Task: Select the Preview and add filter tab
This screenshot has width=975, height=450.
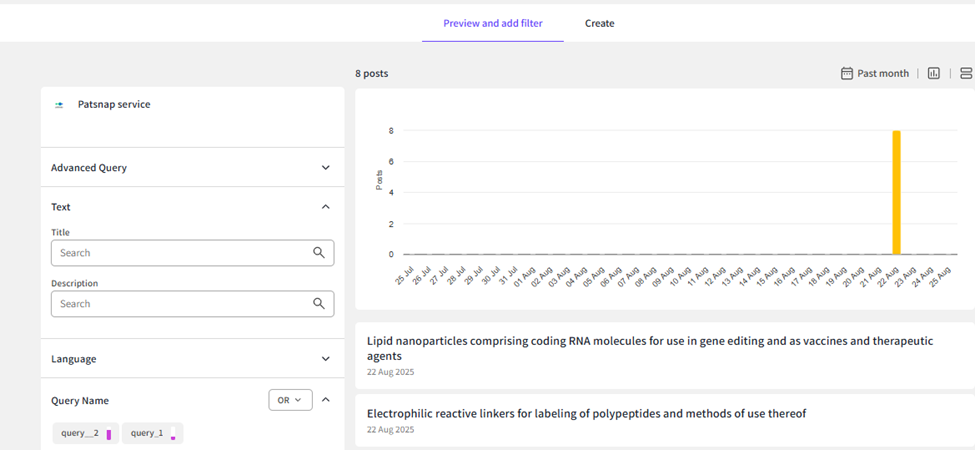Action: [x=493, y=23]
